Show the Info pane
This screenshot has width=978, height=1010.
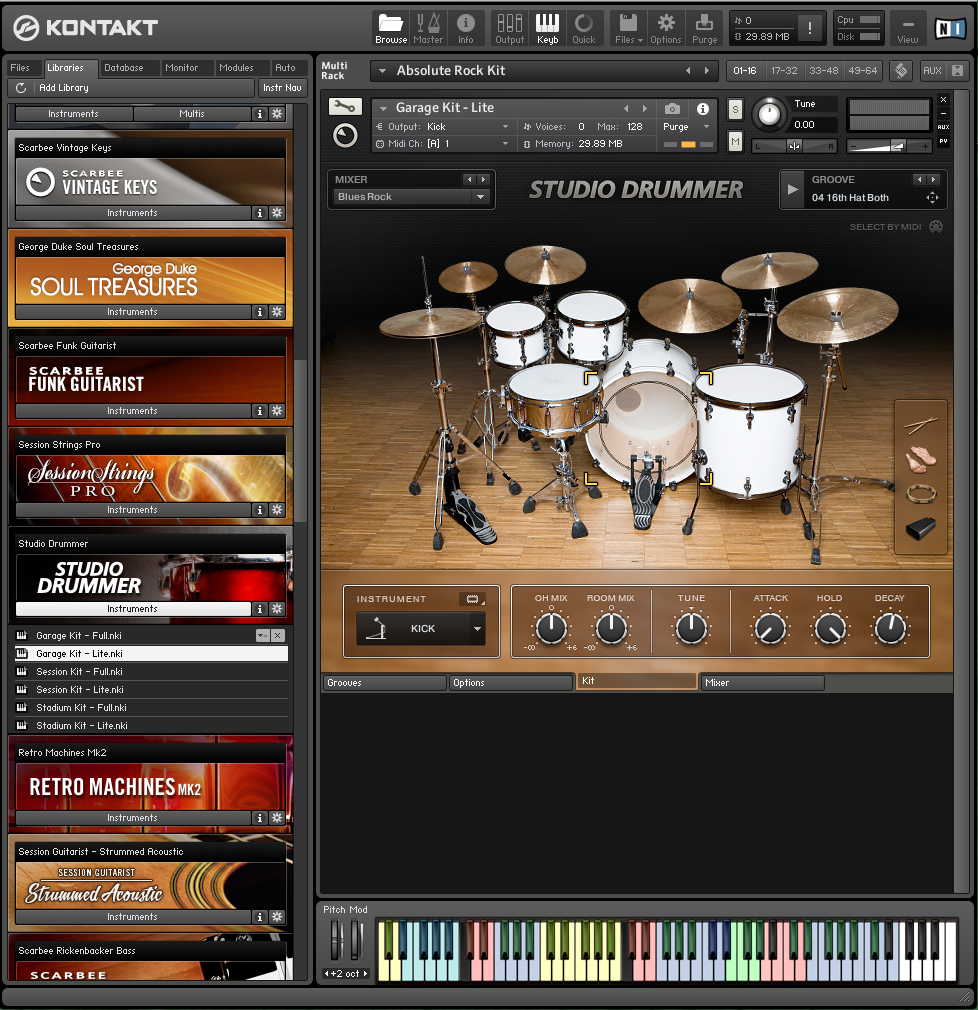465,29
